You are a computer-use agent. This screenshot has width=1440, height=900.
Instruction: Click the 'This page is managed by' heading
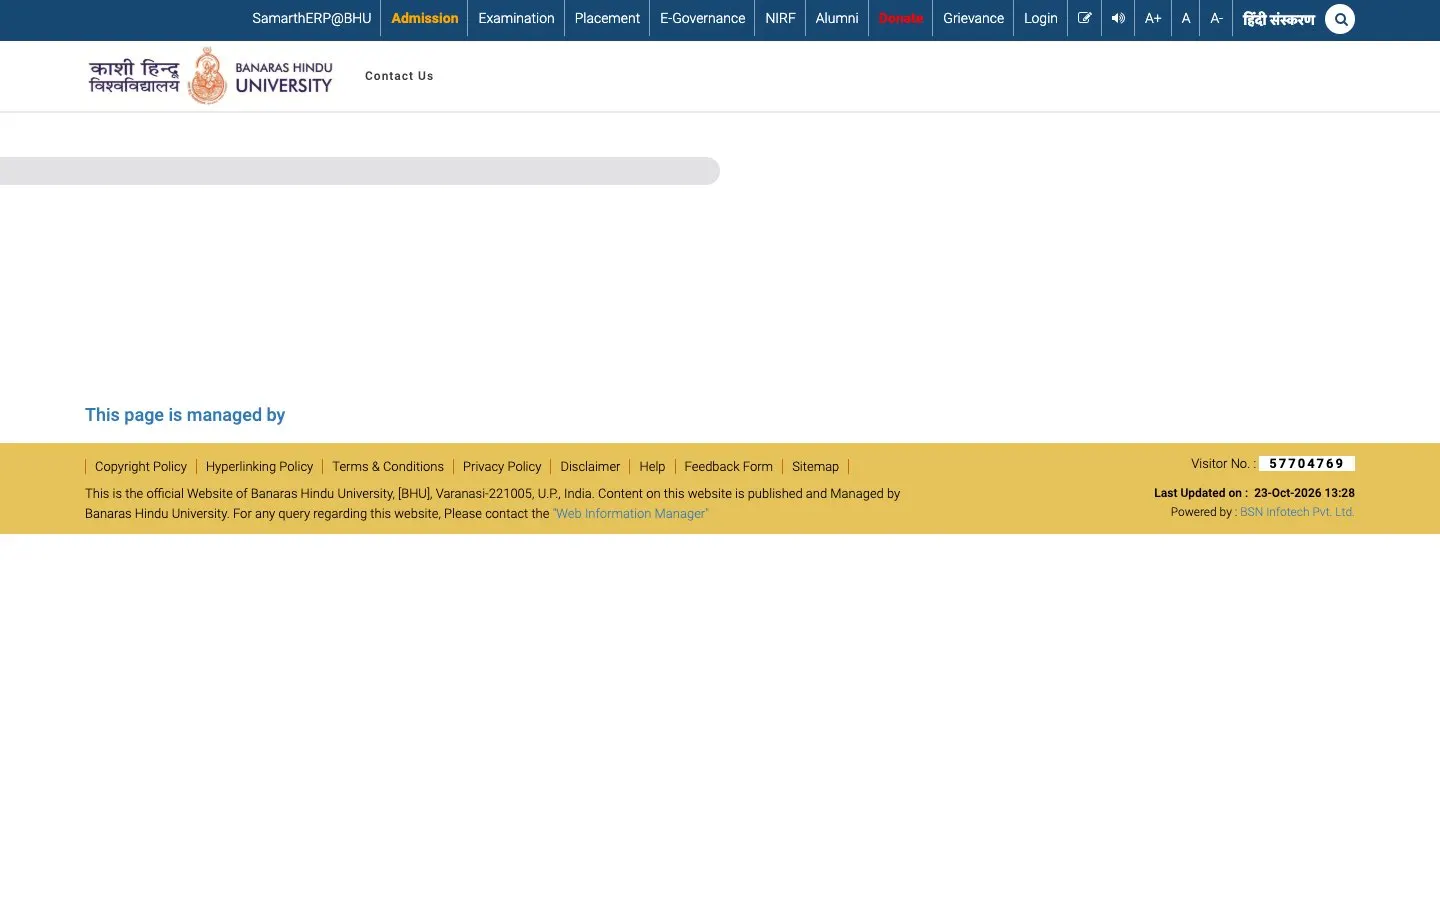click(185, 415)
